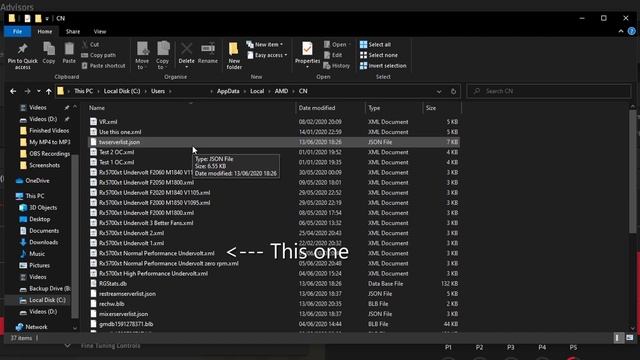Choose Paste shortcut in ribbon
Viewport: 640px width, 360px height.
tap(103, 65)
